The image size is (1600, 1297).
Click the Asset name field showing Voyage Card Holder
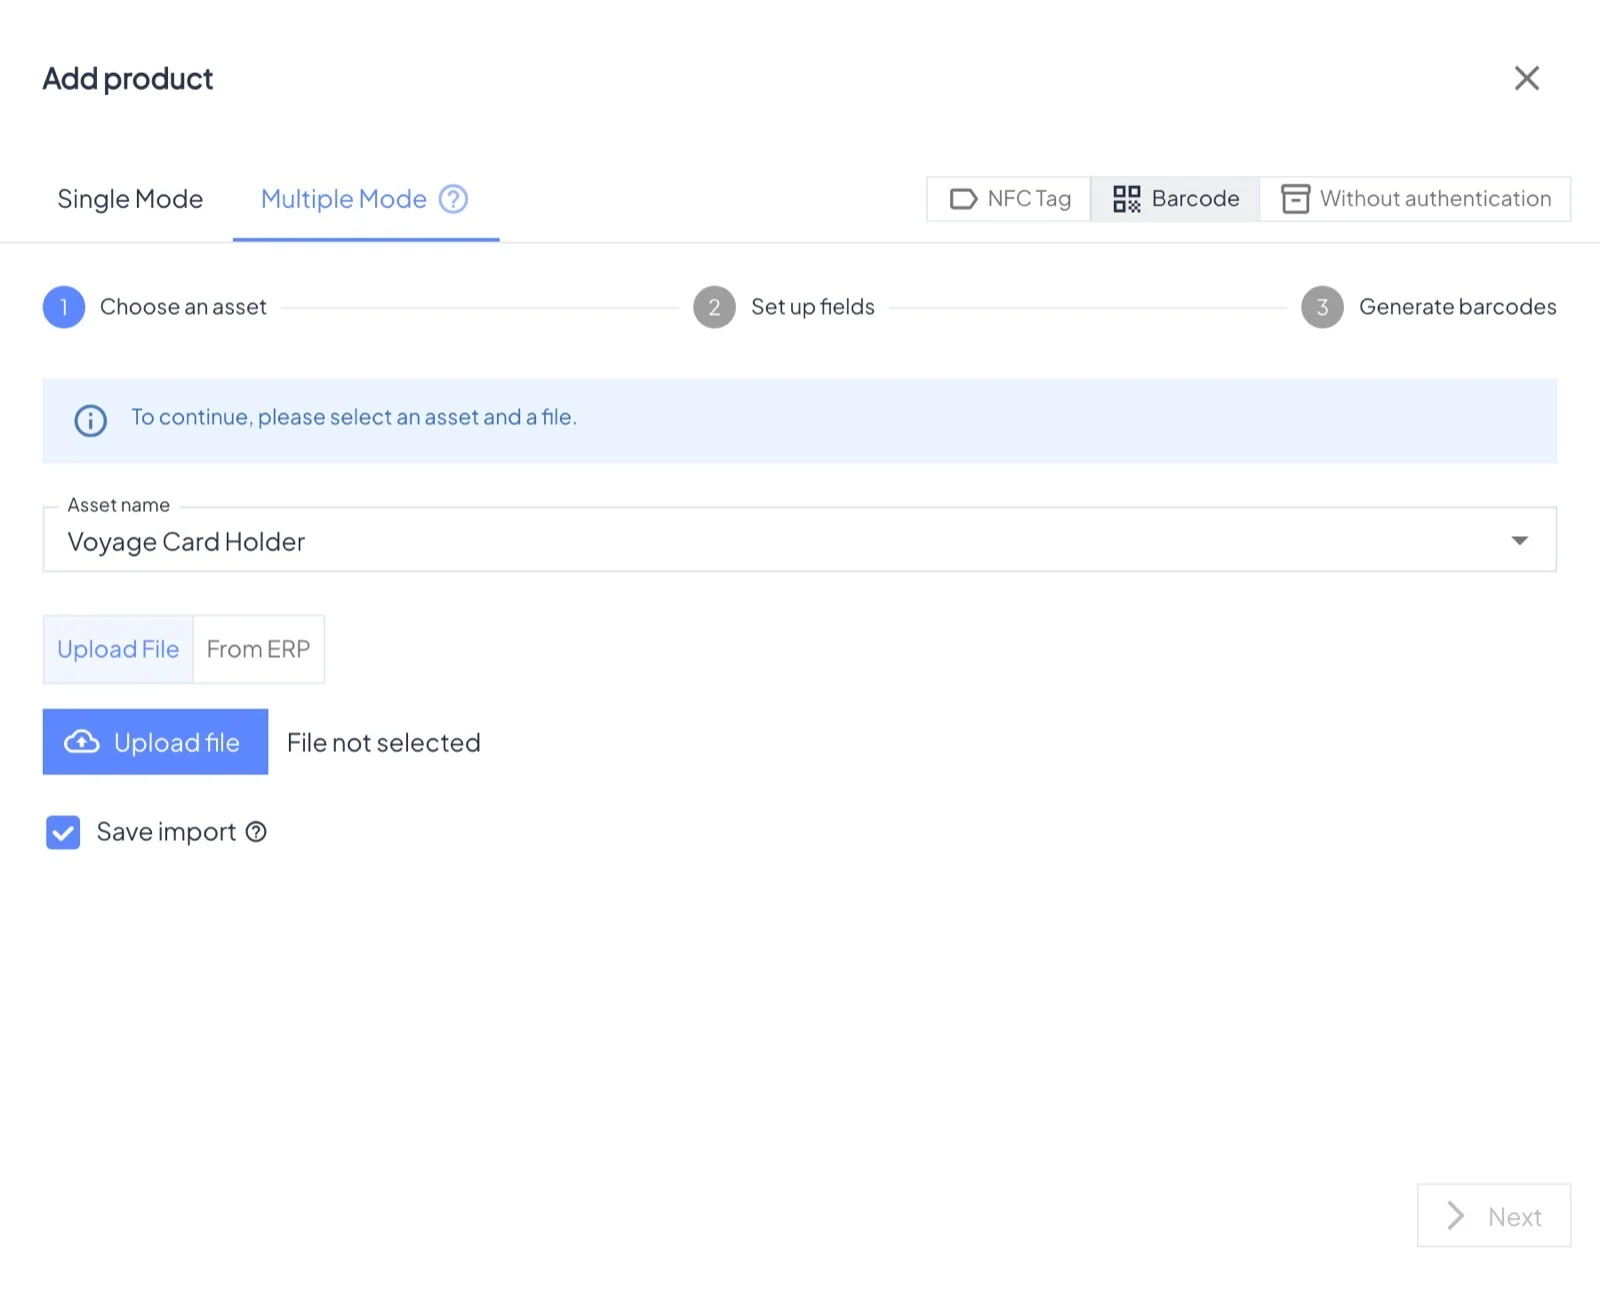pos(799,540)
